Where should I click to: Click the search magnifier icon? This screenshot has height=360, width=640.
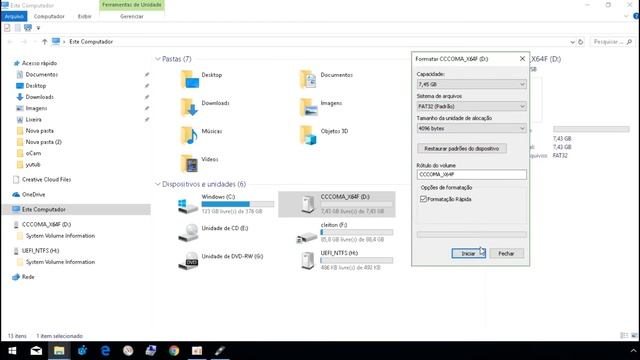[x=629, y=42]
